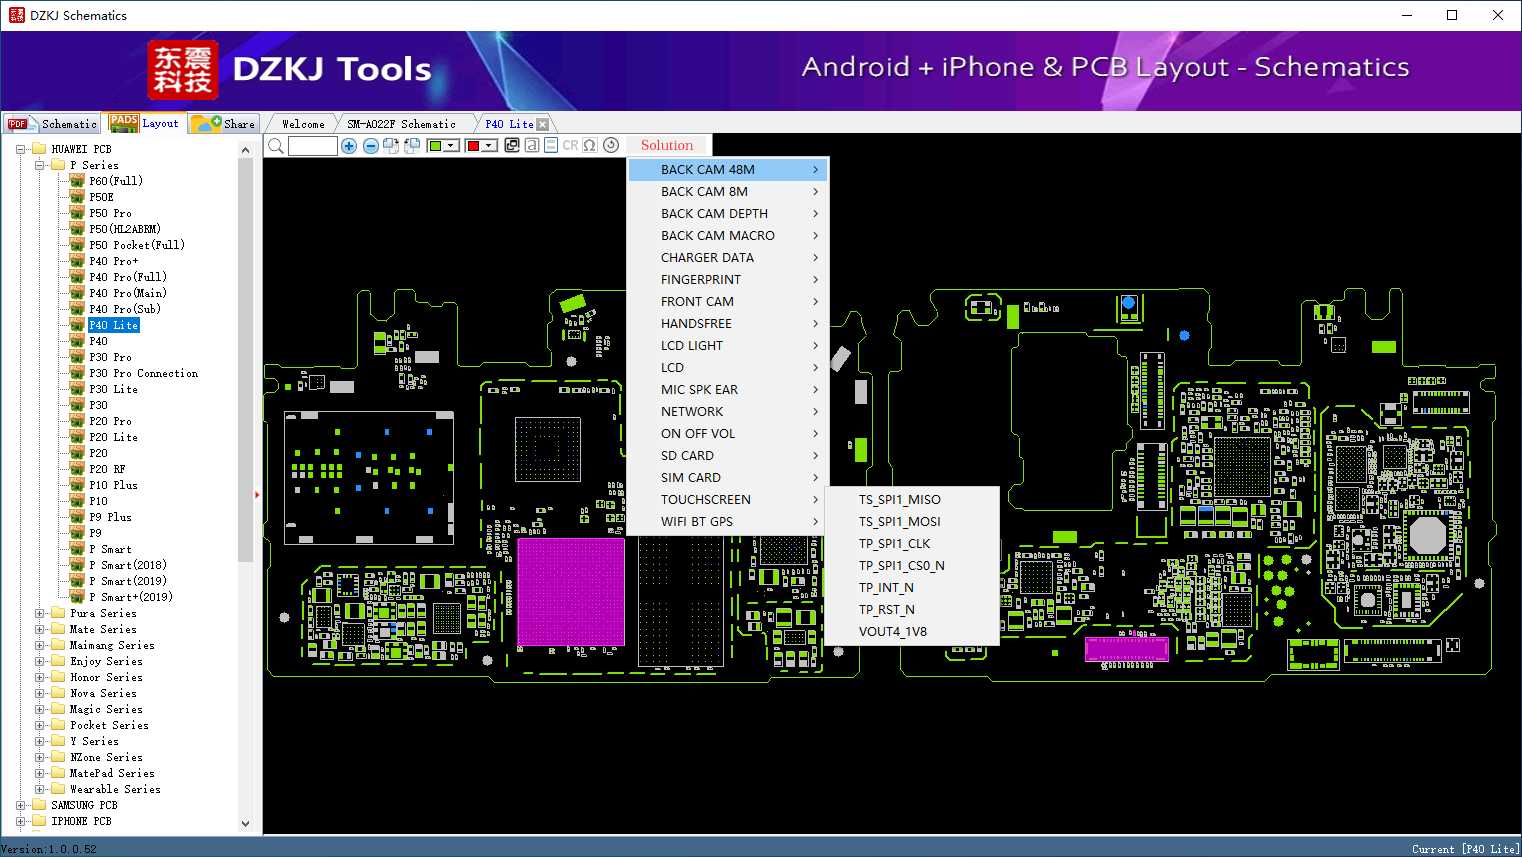The height and width of the screenshot is (857, 1522).
Task: Collapse the P Series tree node
Action: click(x=40, y=165)
